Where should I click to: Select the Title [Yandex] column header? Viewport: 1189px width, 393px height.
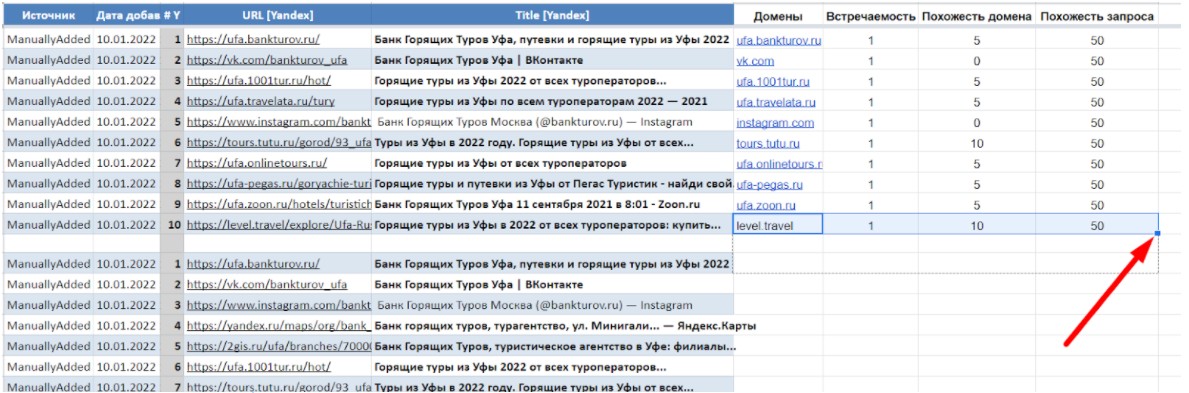[x=551, y=15]
